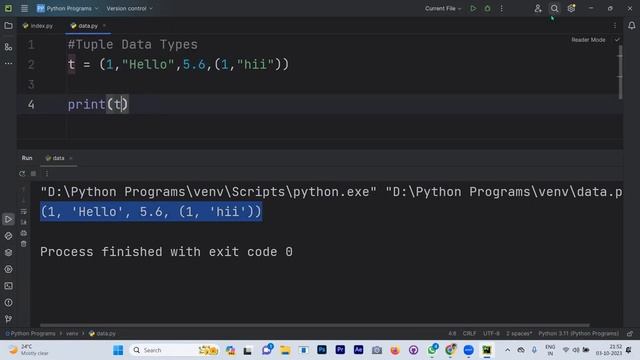Open run toolbar more options
The height and width of the screenshot is (360, 640).
click(47, 173)
